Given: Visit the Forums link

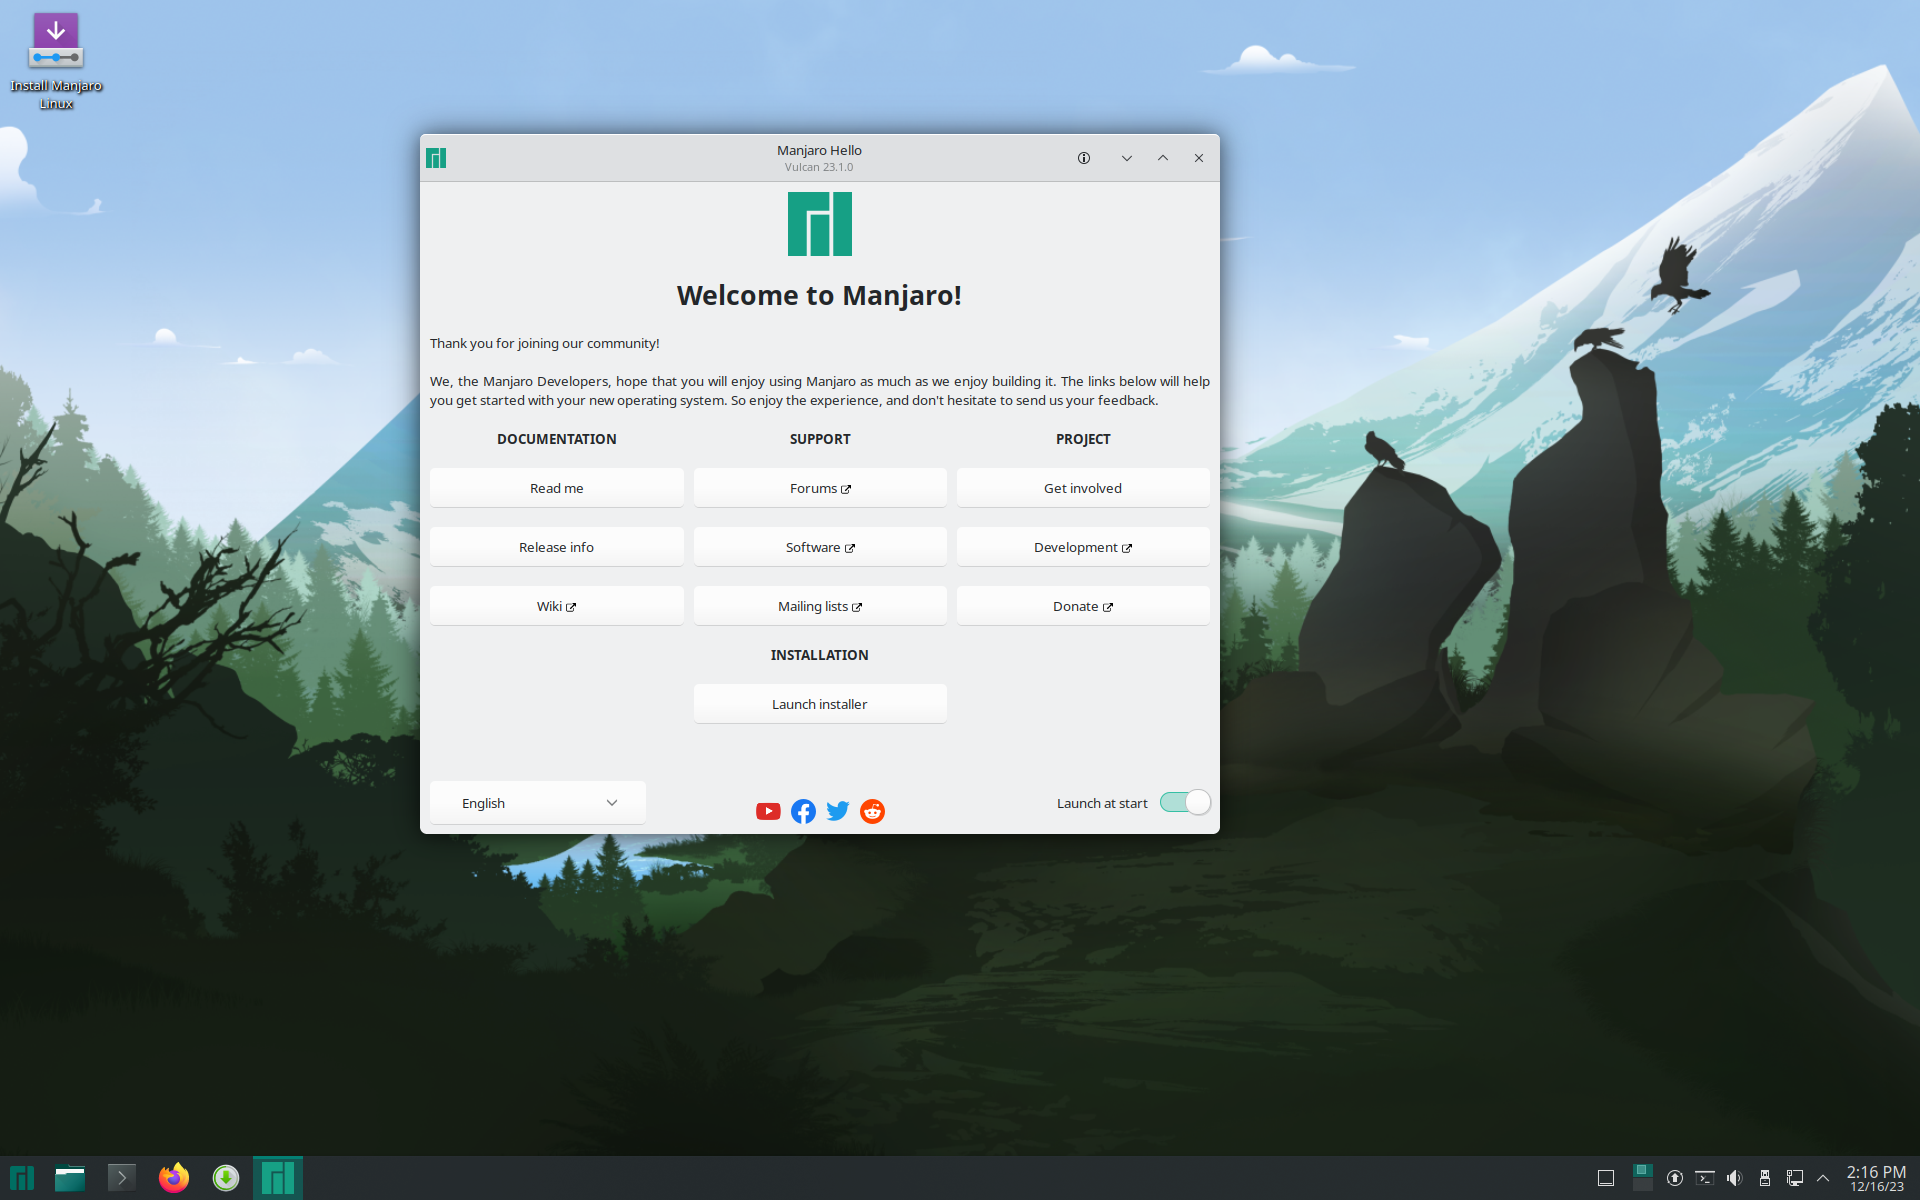Looking at the screenshot, I should 820,488.
